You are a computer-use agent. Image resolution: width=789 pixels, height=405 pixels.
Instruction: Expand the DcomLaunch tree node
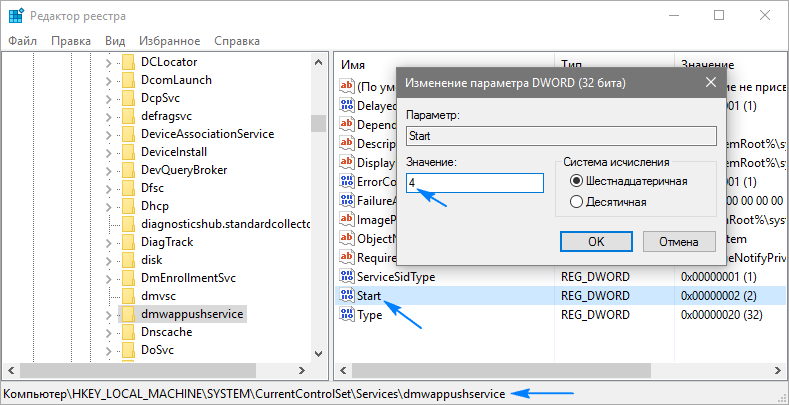108,81
